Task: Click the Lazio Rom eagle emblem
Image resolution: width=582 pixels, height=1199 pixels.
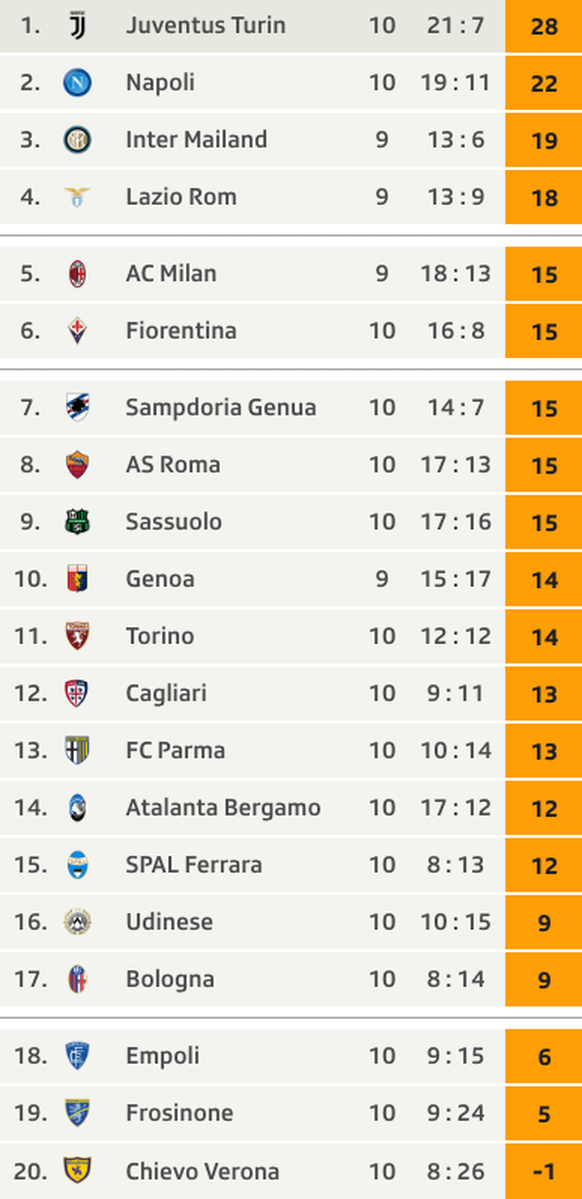Action: 77,197
